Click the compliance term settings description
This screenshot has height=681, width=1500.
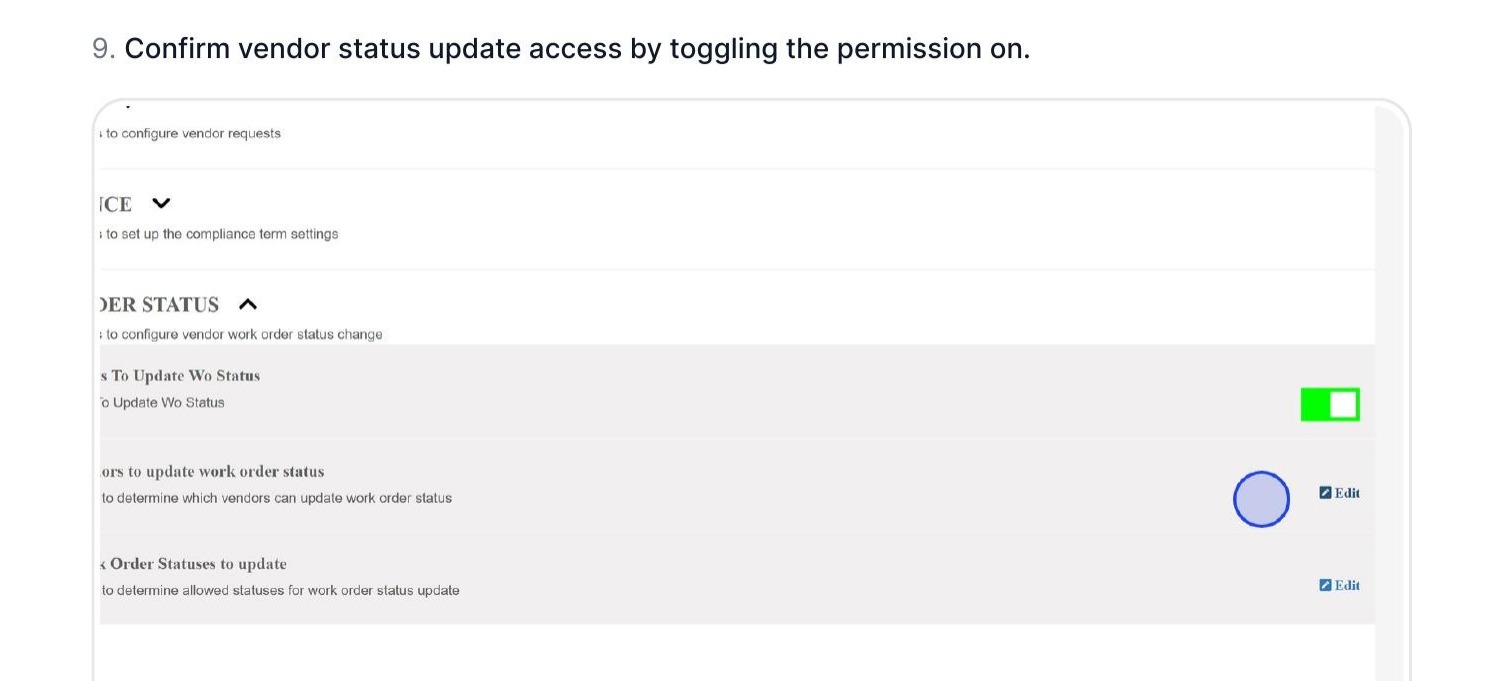[222, 234]
